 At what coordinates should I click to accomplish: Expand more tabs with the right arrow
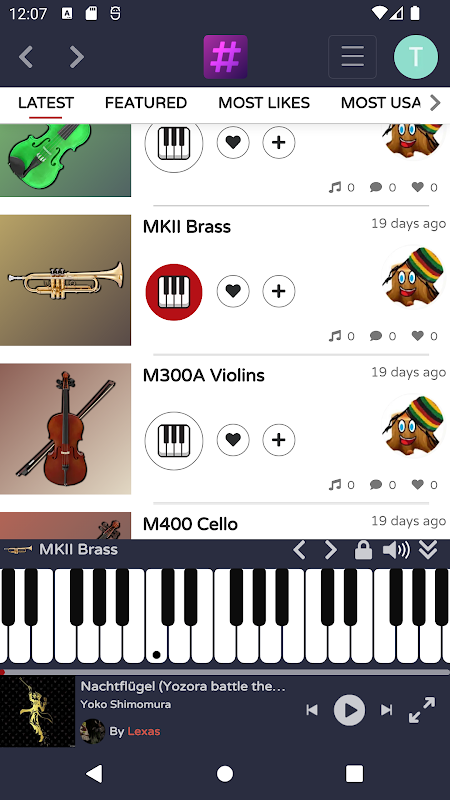(435, 103)
